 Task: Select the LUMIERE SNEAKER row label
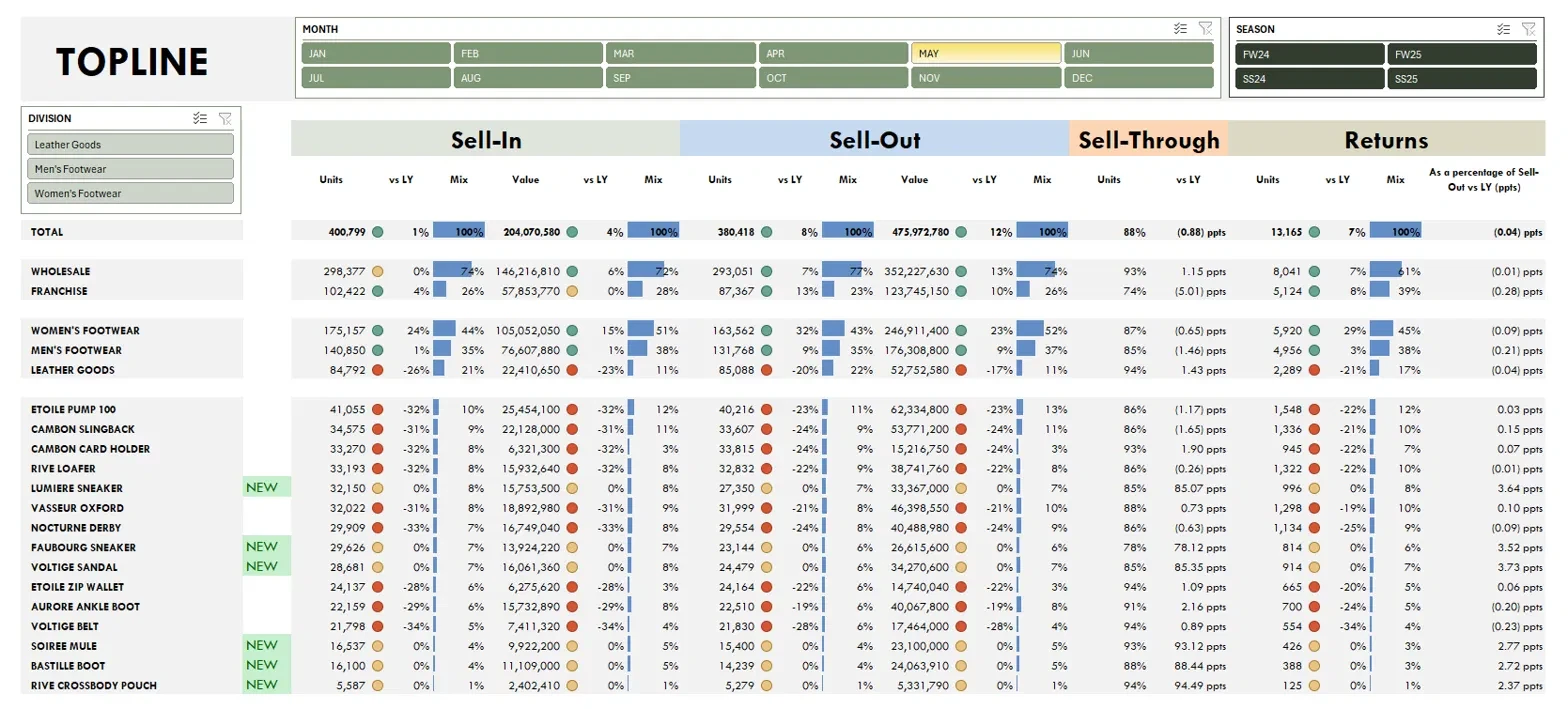click(77, 488)
